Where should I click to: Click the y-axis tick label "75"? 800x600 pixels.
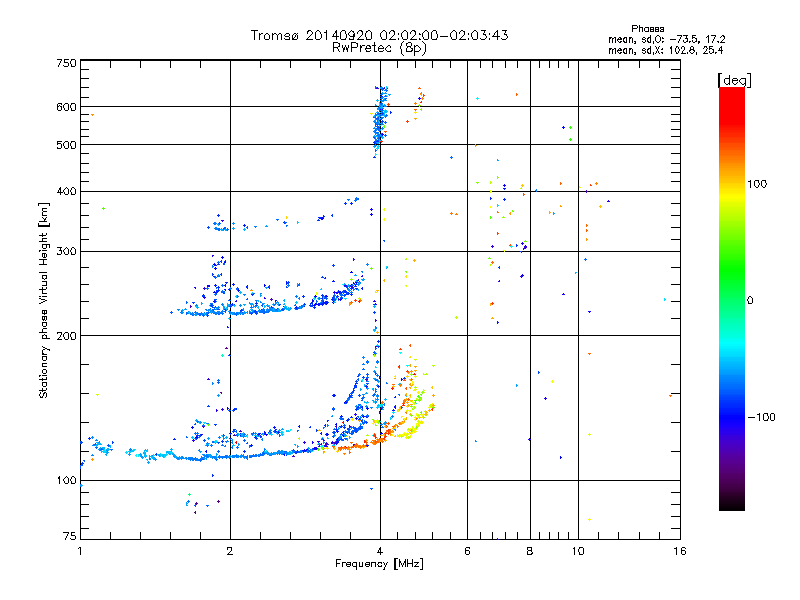70,536
